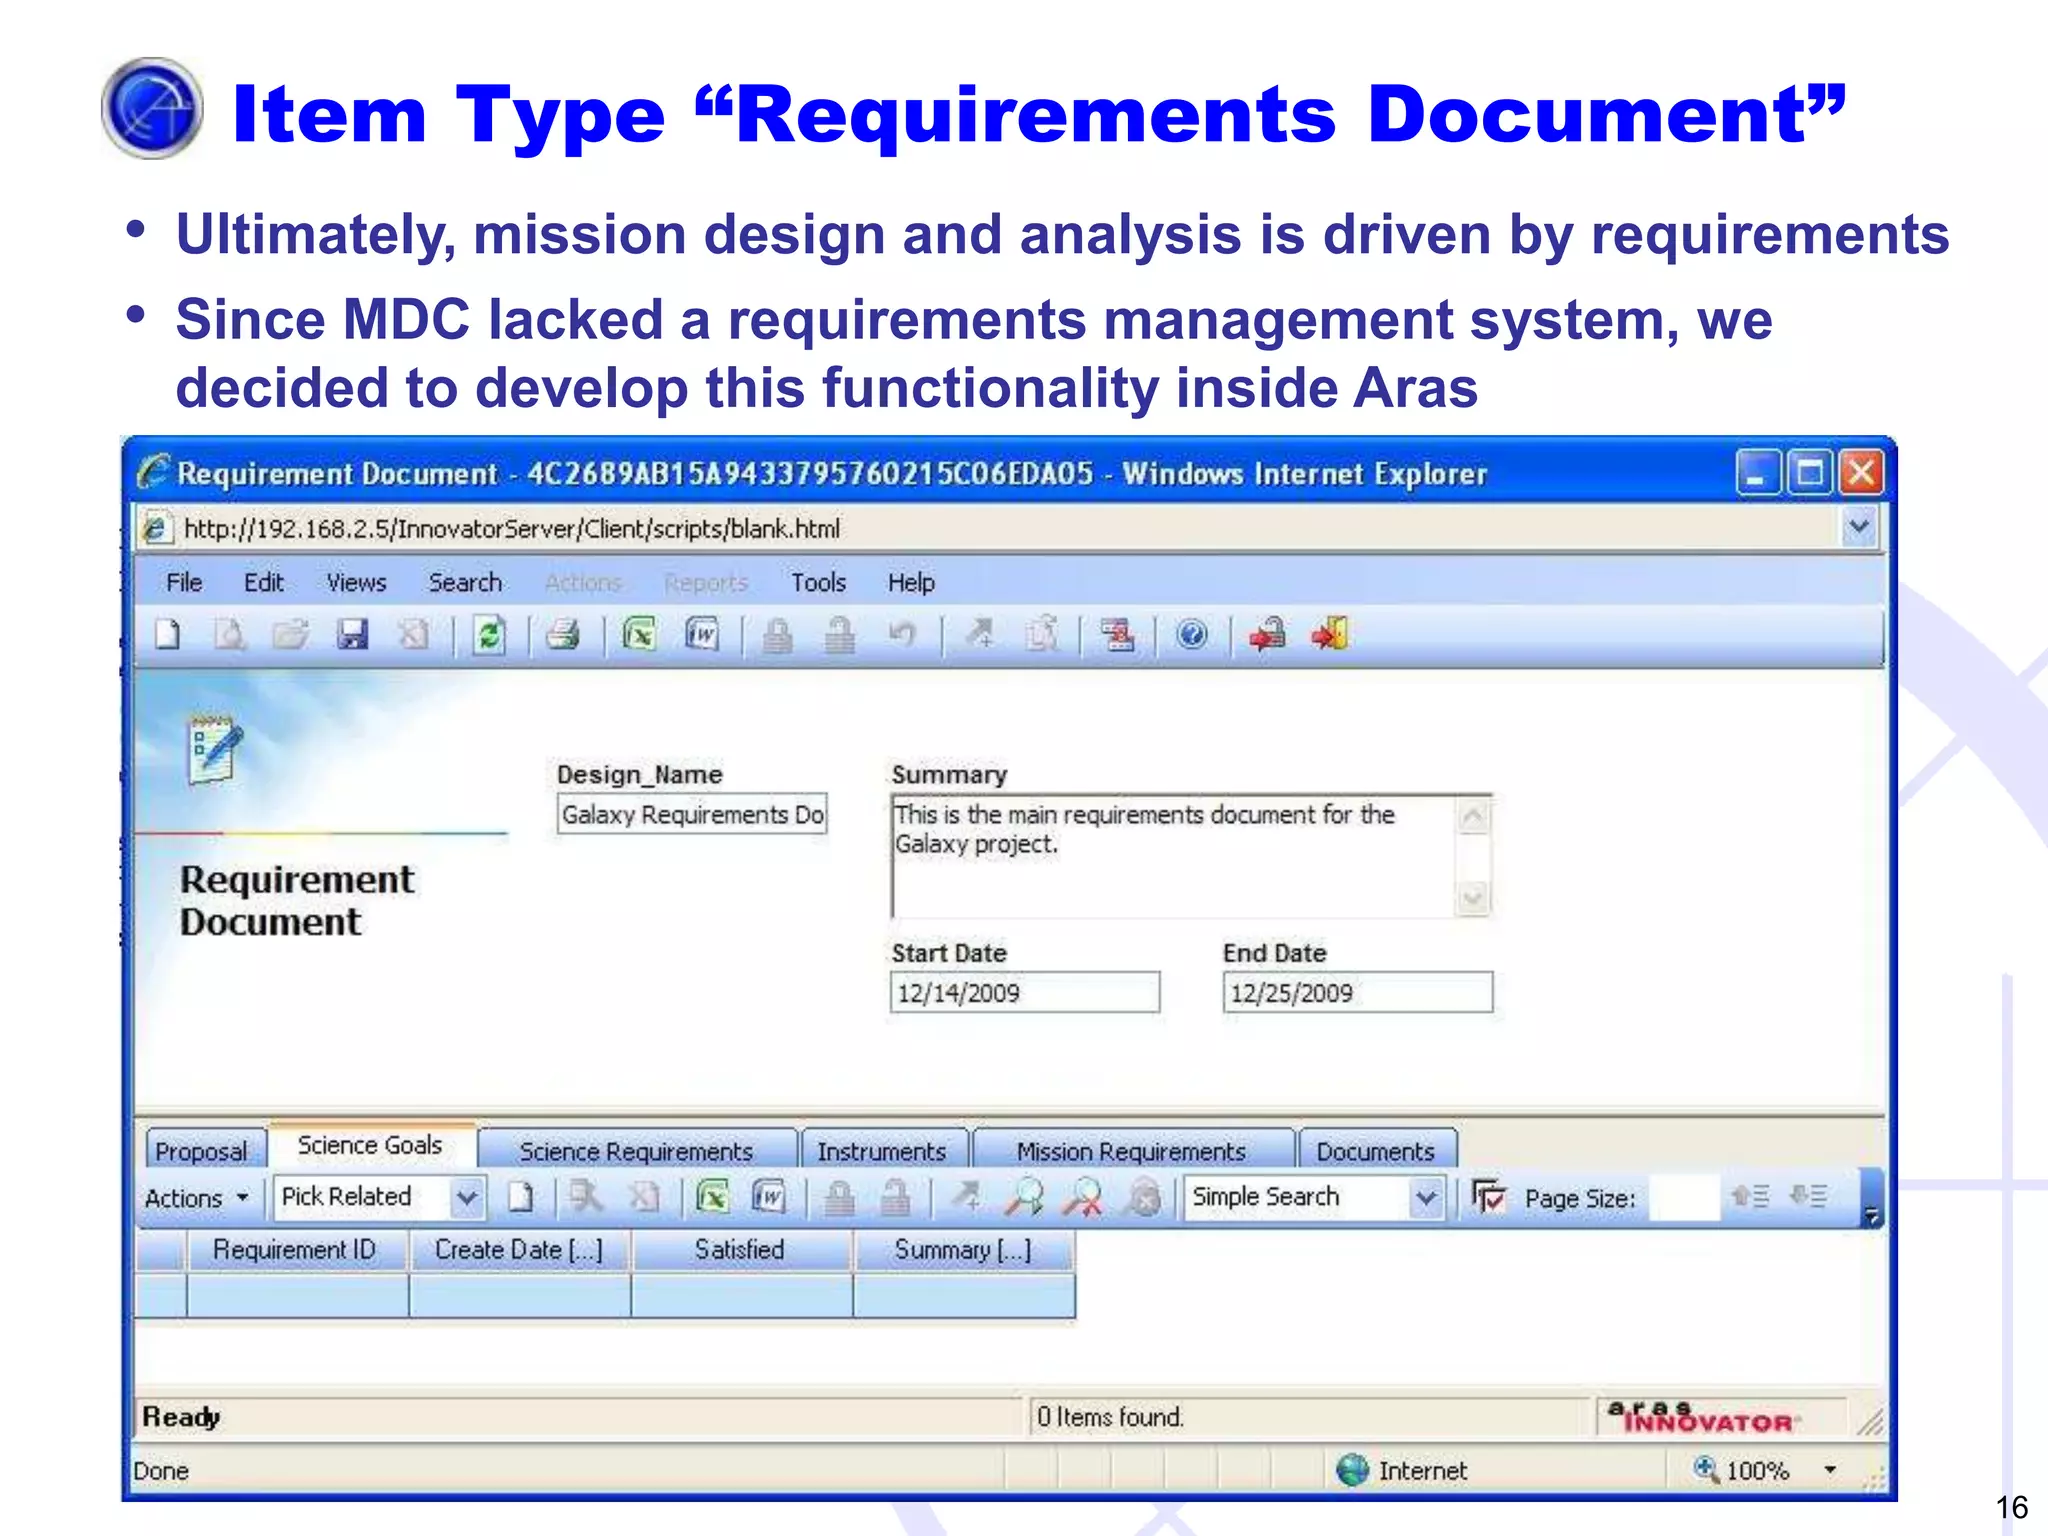Open the Edit menu
The height and width of the screenshot is (1536, 2048).
pyautogui.click(x=264, y=582)
